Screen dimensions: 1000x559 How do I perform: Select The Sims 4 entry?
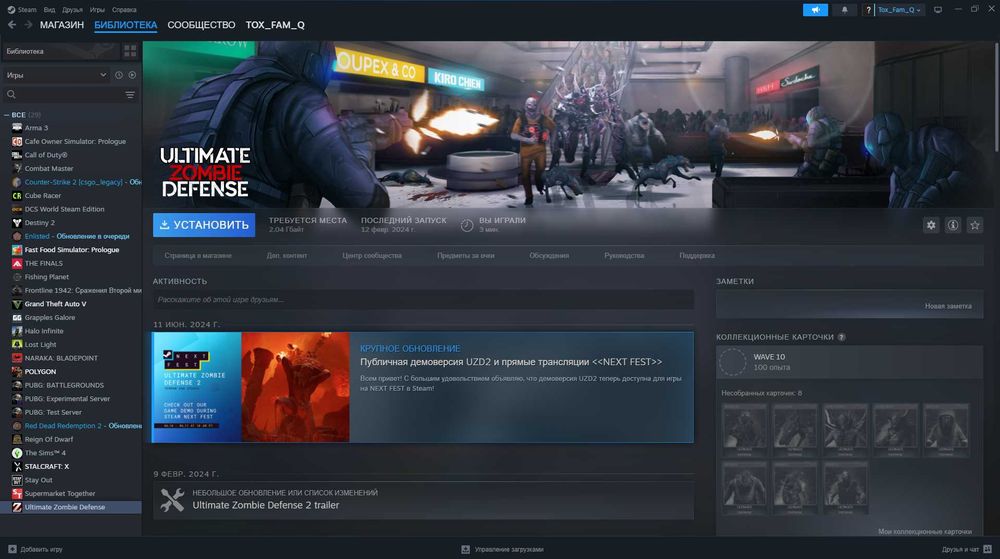(x=45, y=453)
